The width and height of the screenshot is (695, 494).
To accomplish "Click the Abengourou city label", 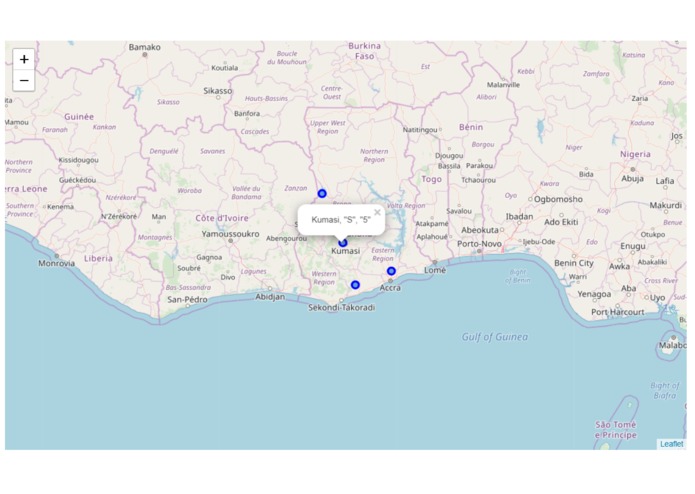I will coord(286,238).
